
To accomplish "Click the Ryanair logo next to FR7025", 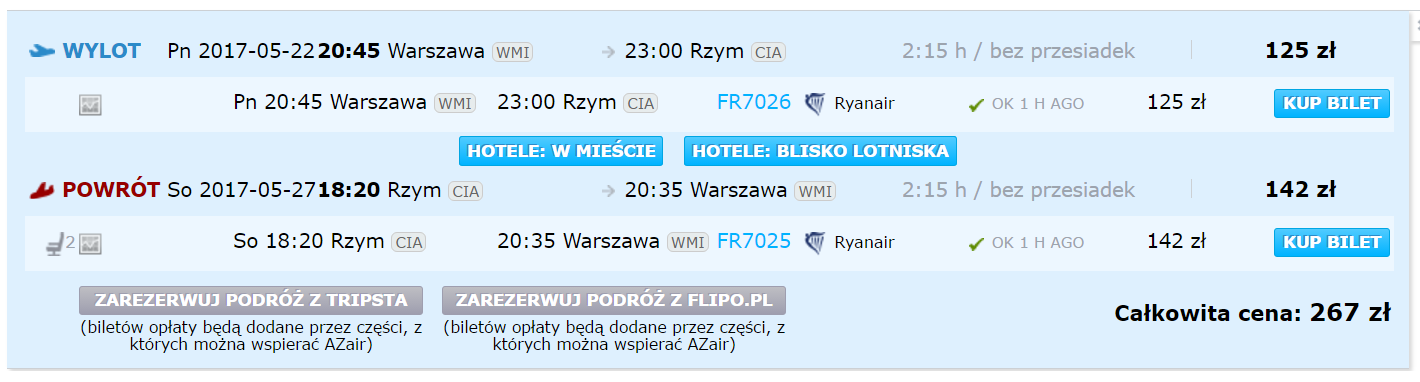I will click(815, 241).
